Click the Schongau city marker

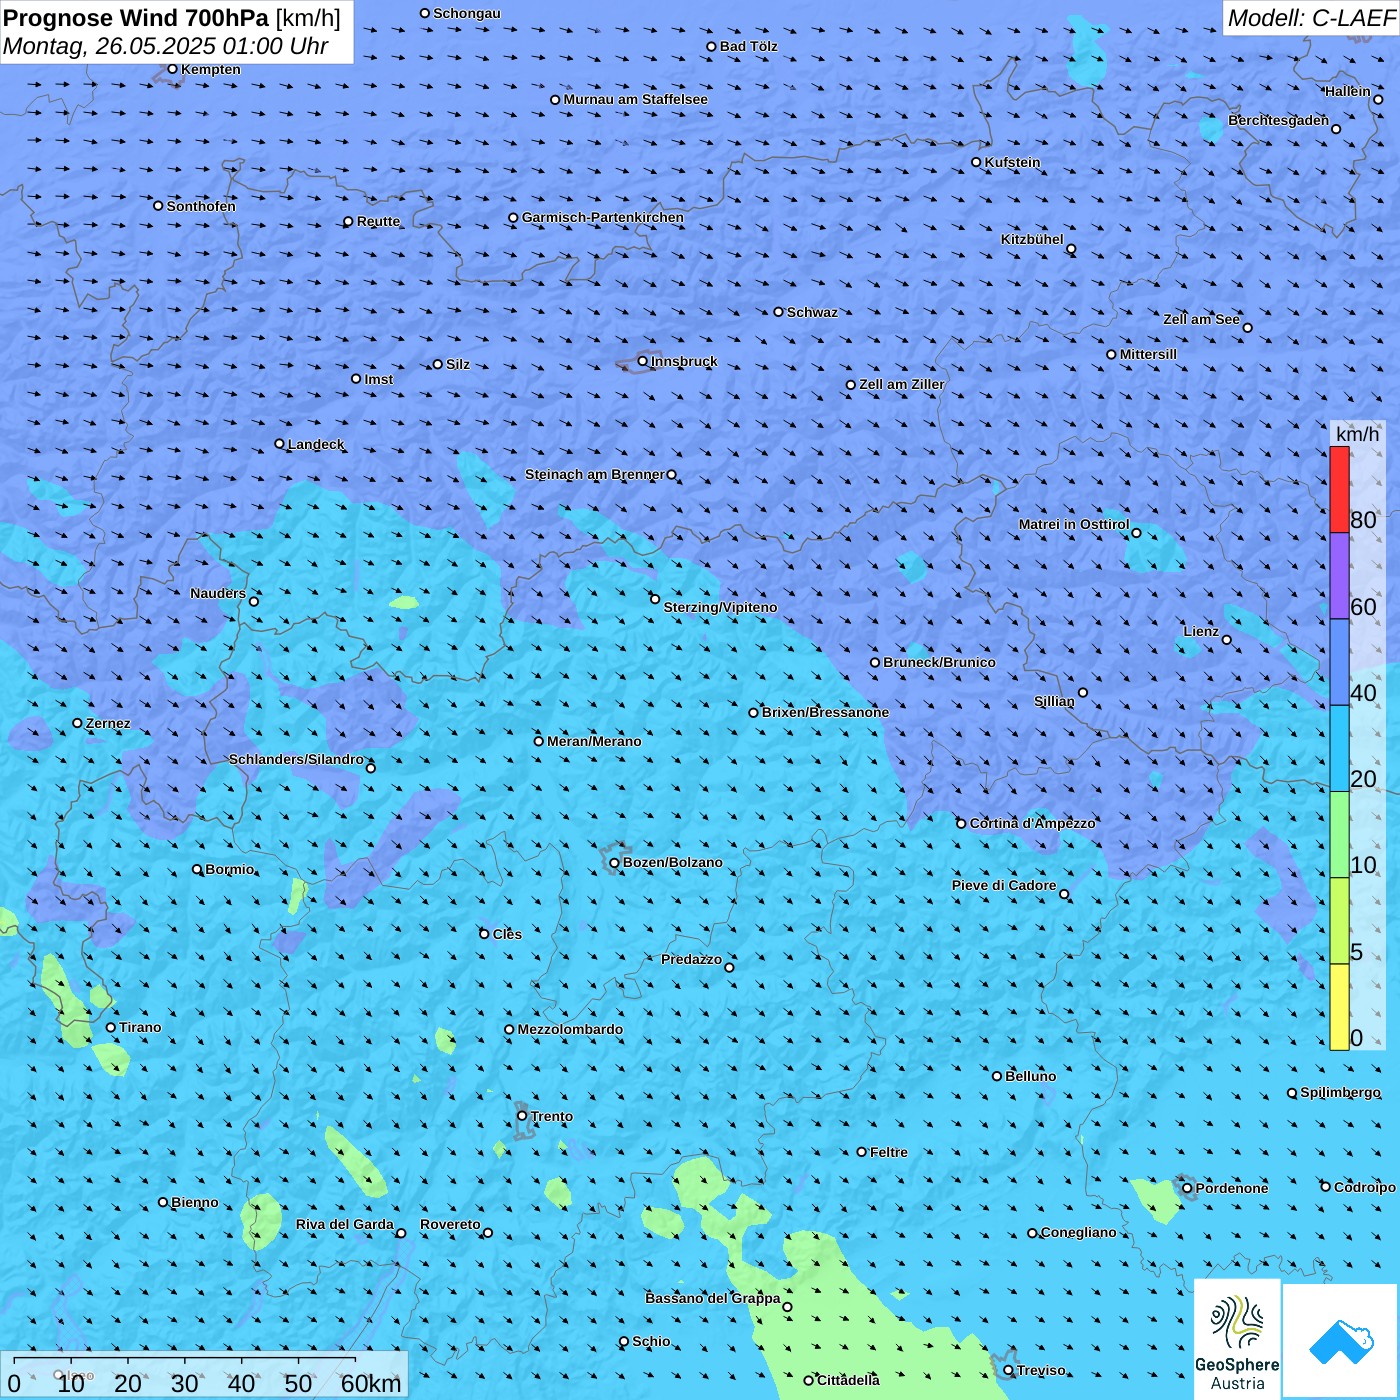click(425, 13)
